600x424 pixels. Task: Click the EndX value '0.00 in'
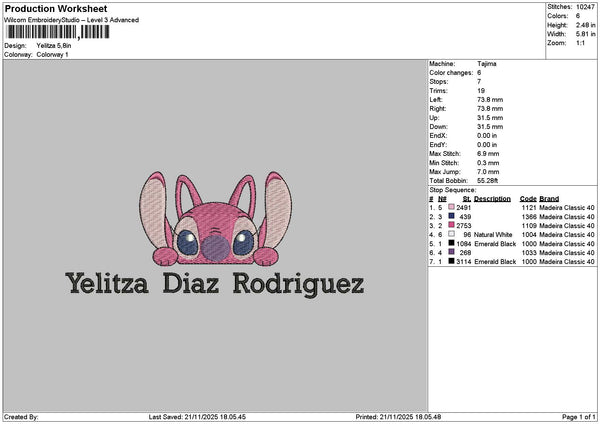pyautogui.click(x=487, y=136)
